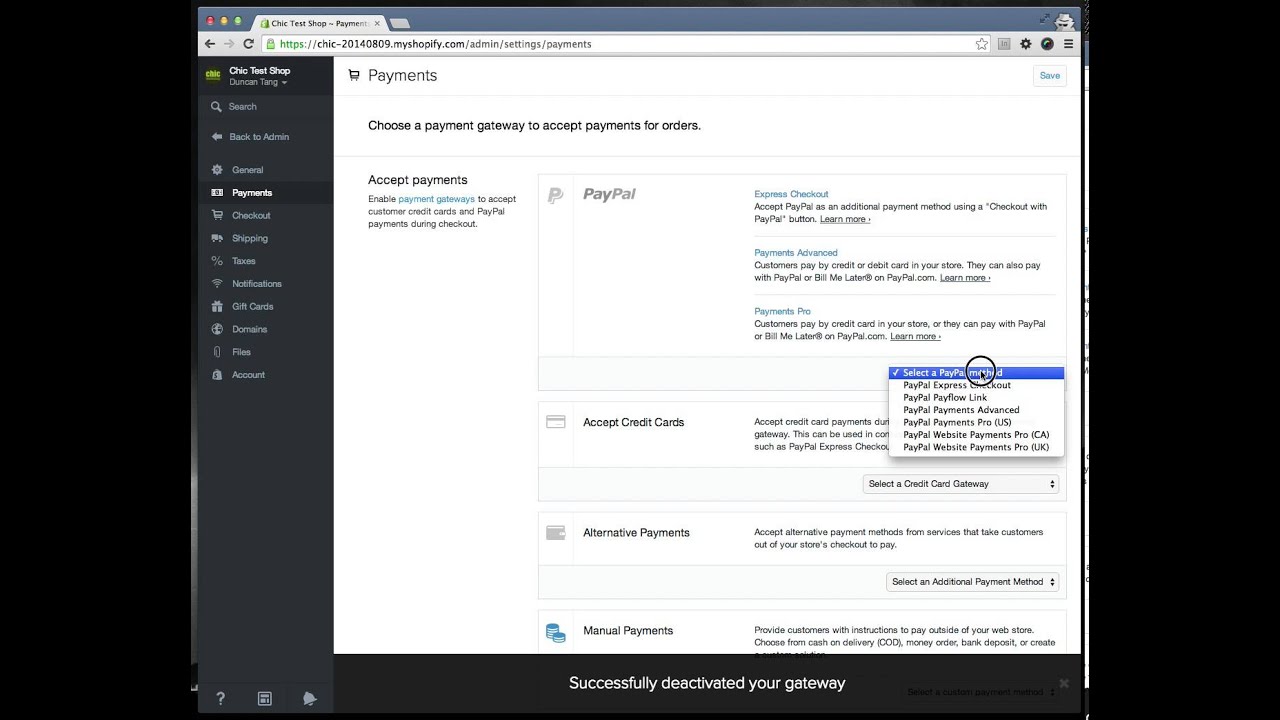1280x720 pixels.
Task: Click the Files paperclip icon
Action: coord(217,352)
